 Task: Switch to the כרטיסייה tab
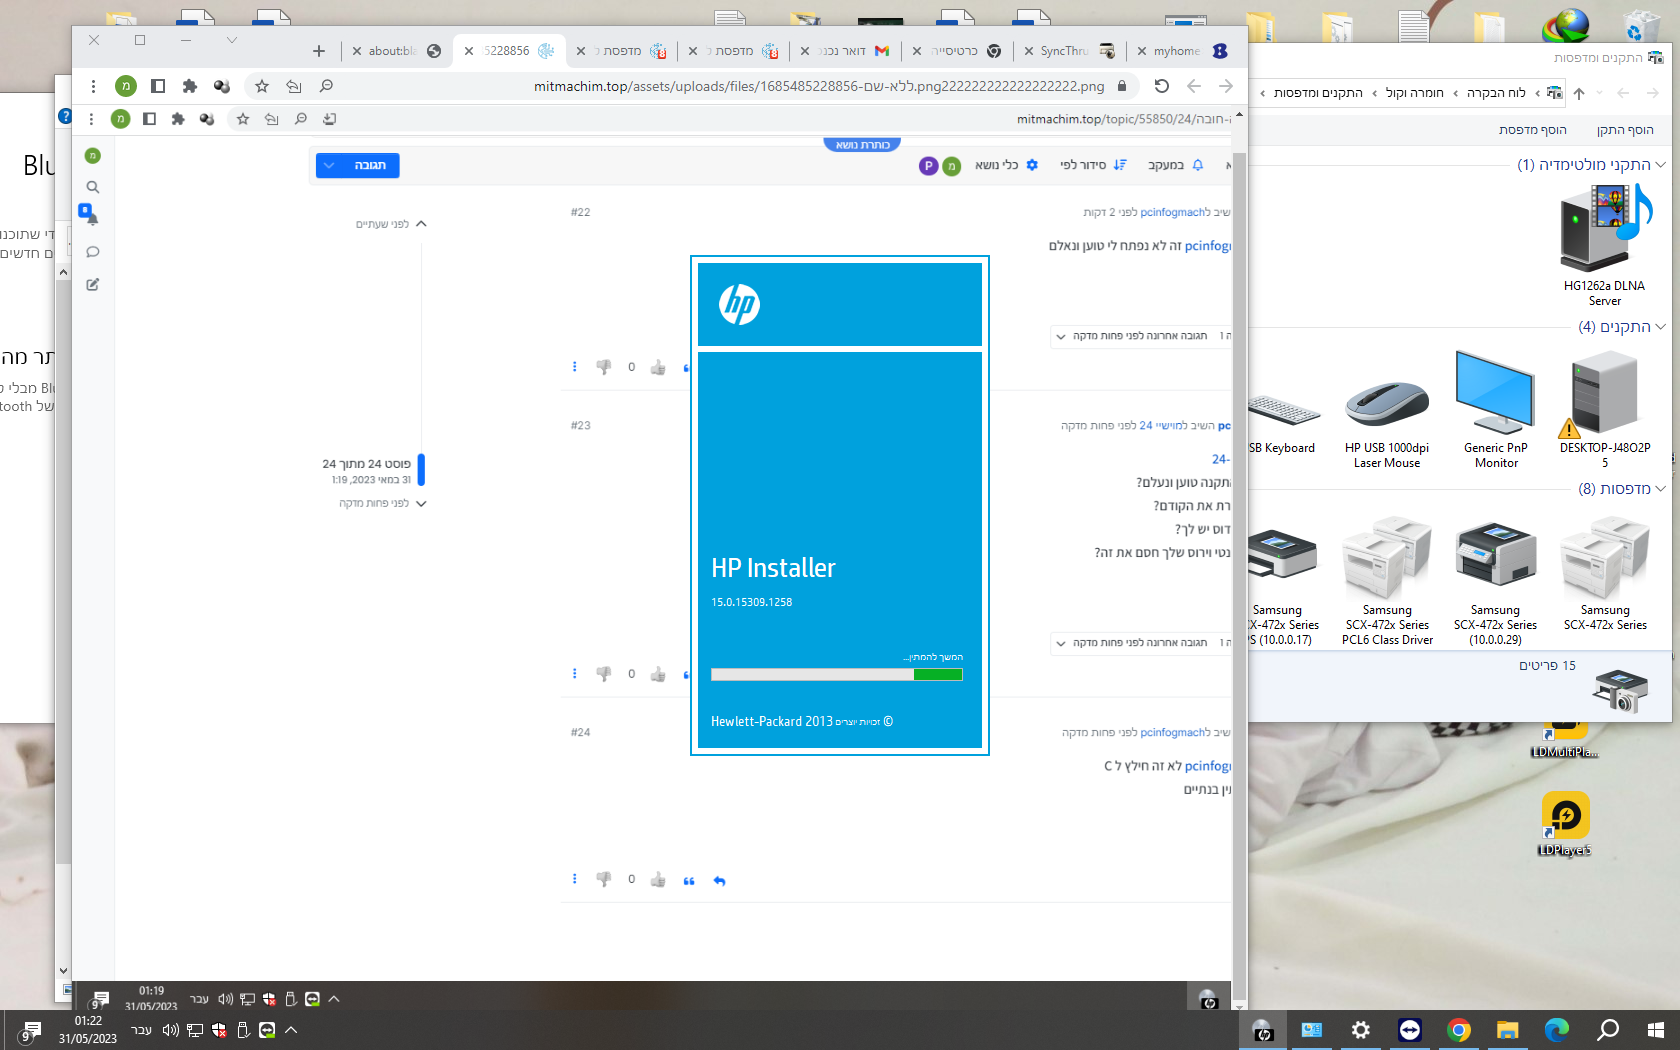958,51
